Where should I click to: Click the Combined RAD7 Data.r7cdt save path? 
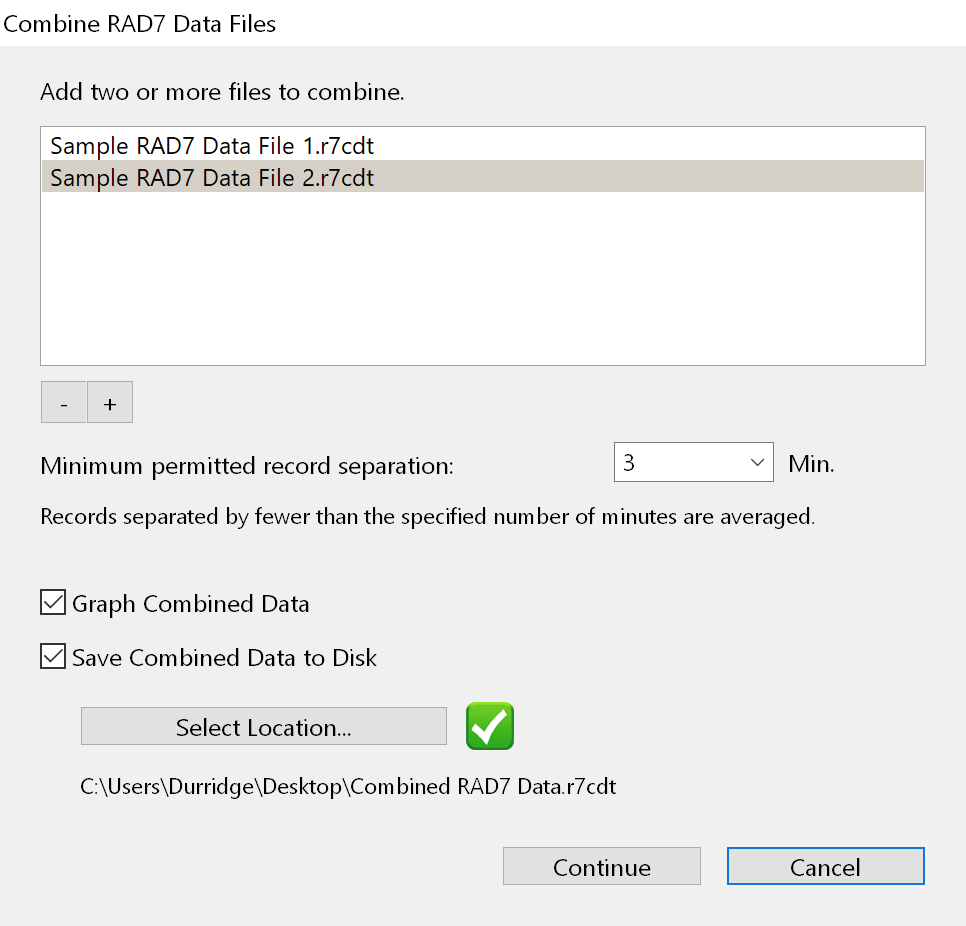tap(348, 786)
